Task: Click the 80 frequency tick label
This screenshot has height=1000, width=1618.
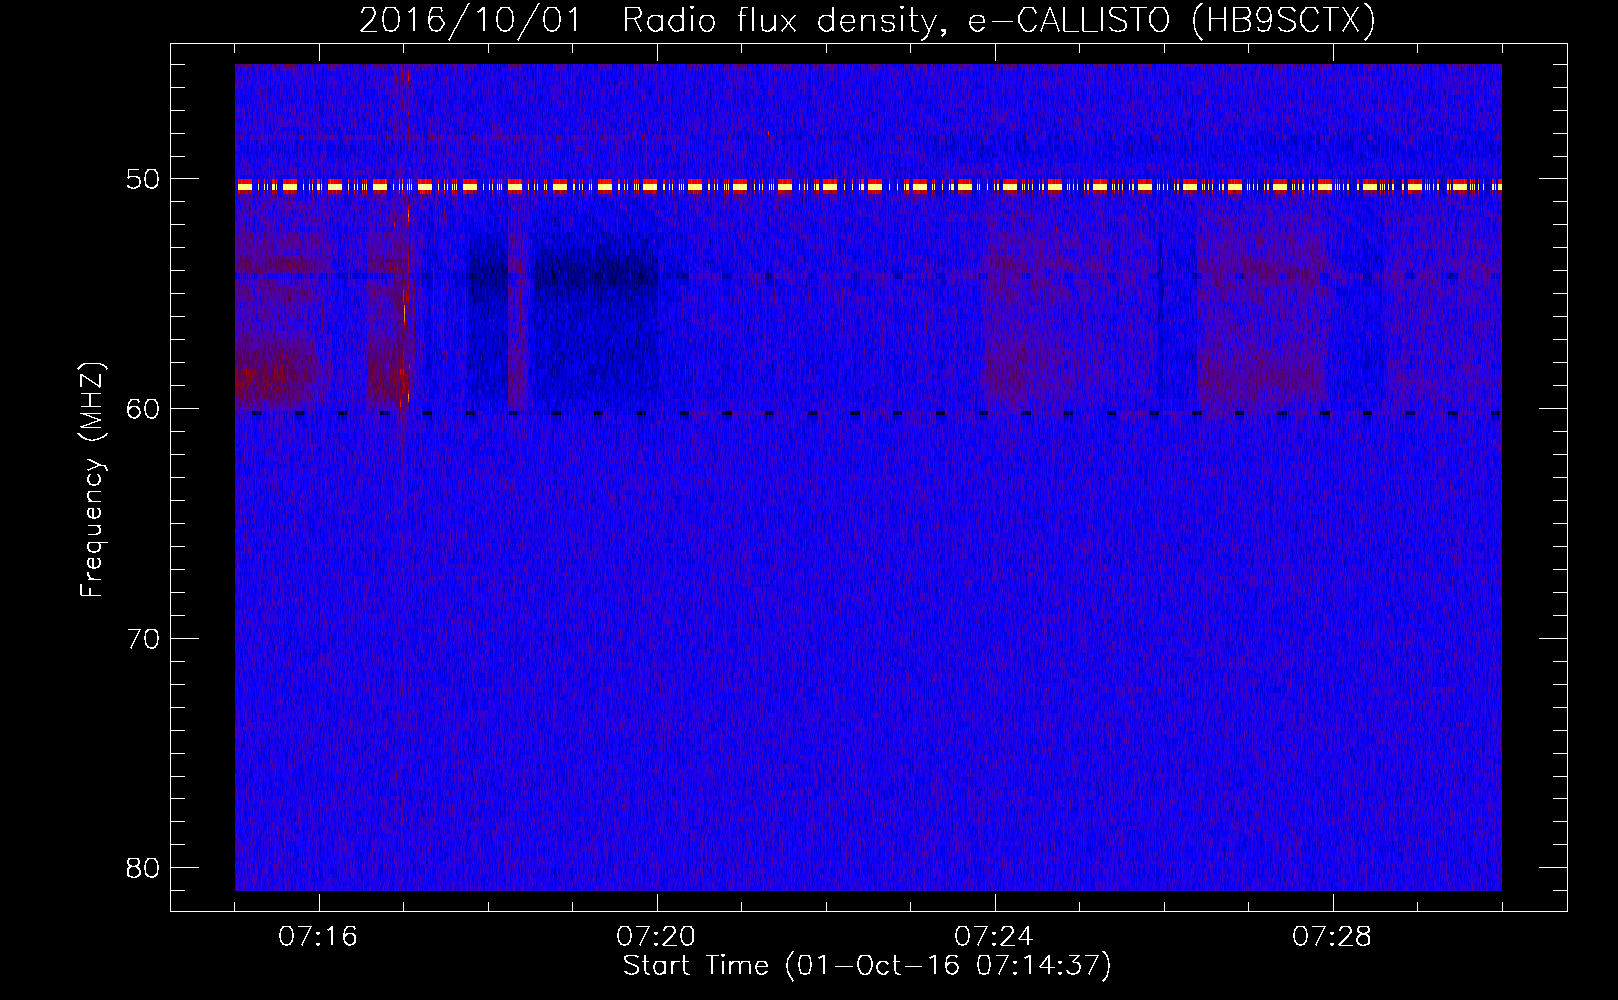Action: [143, 868]
